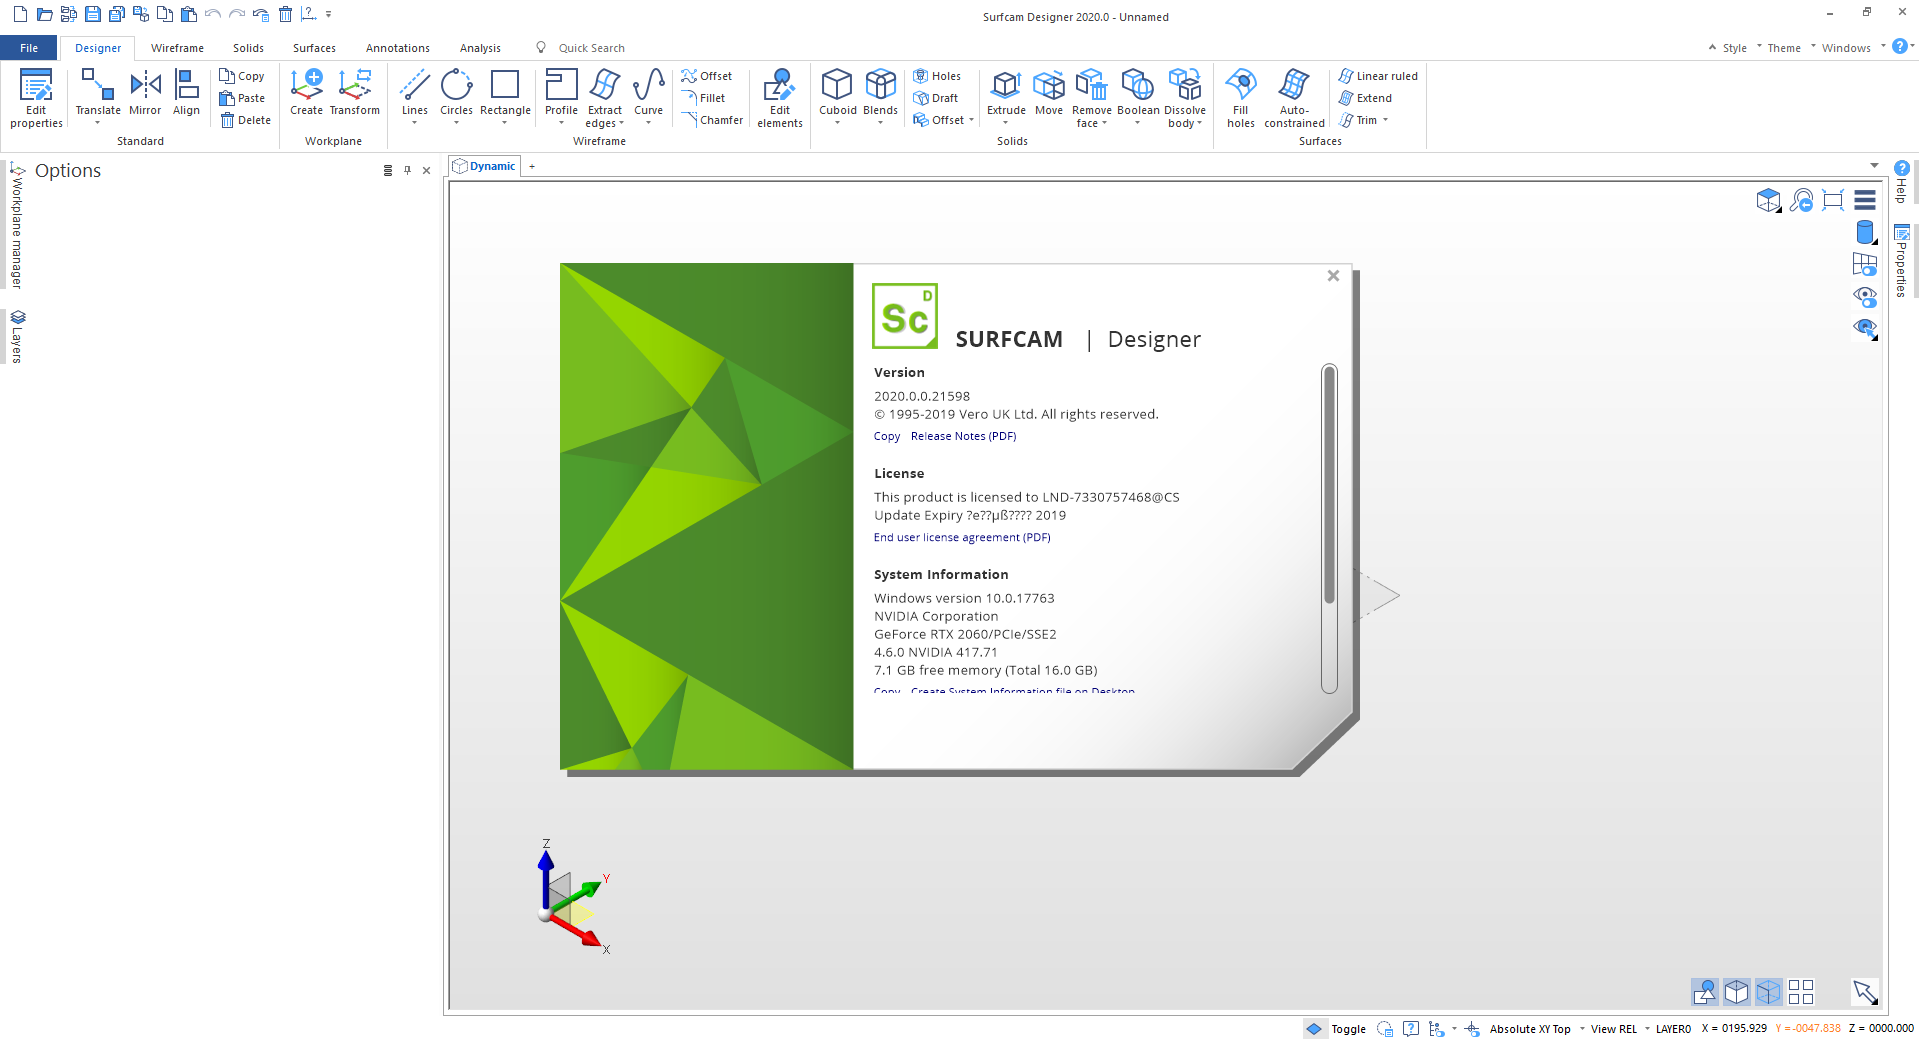The image size is (1919, 1039).
Task: Click the grayed Undo arrow
Action: pyautogui.click(x=212, y=14)
